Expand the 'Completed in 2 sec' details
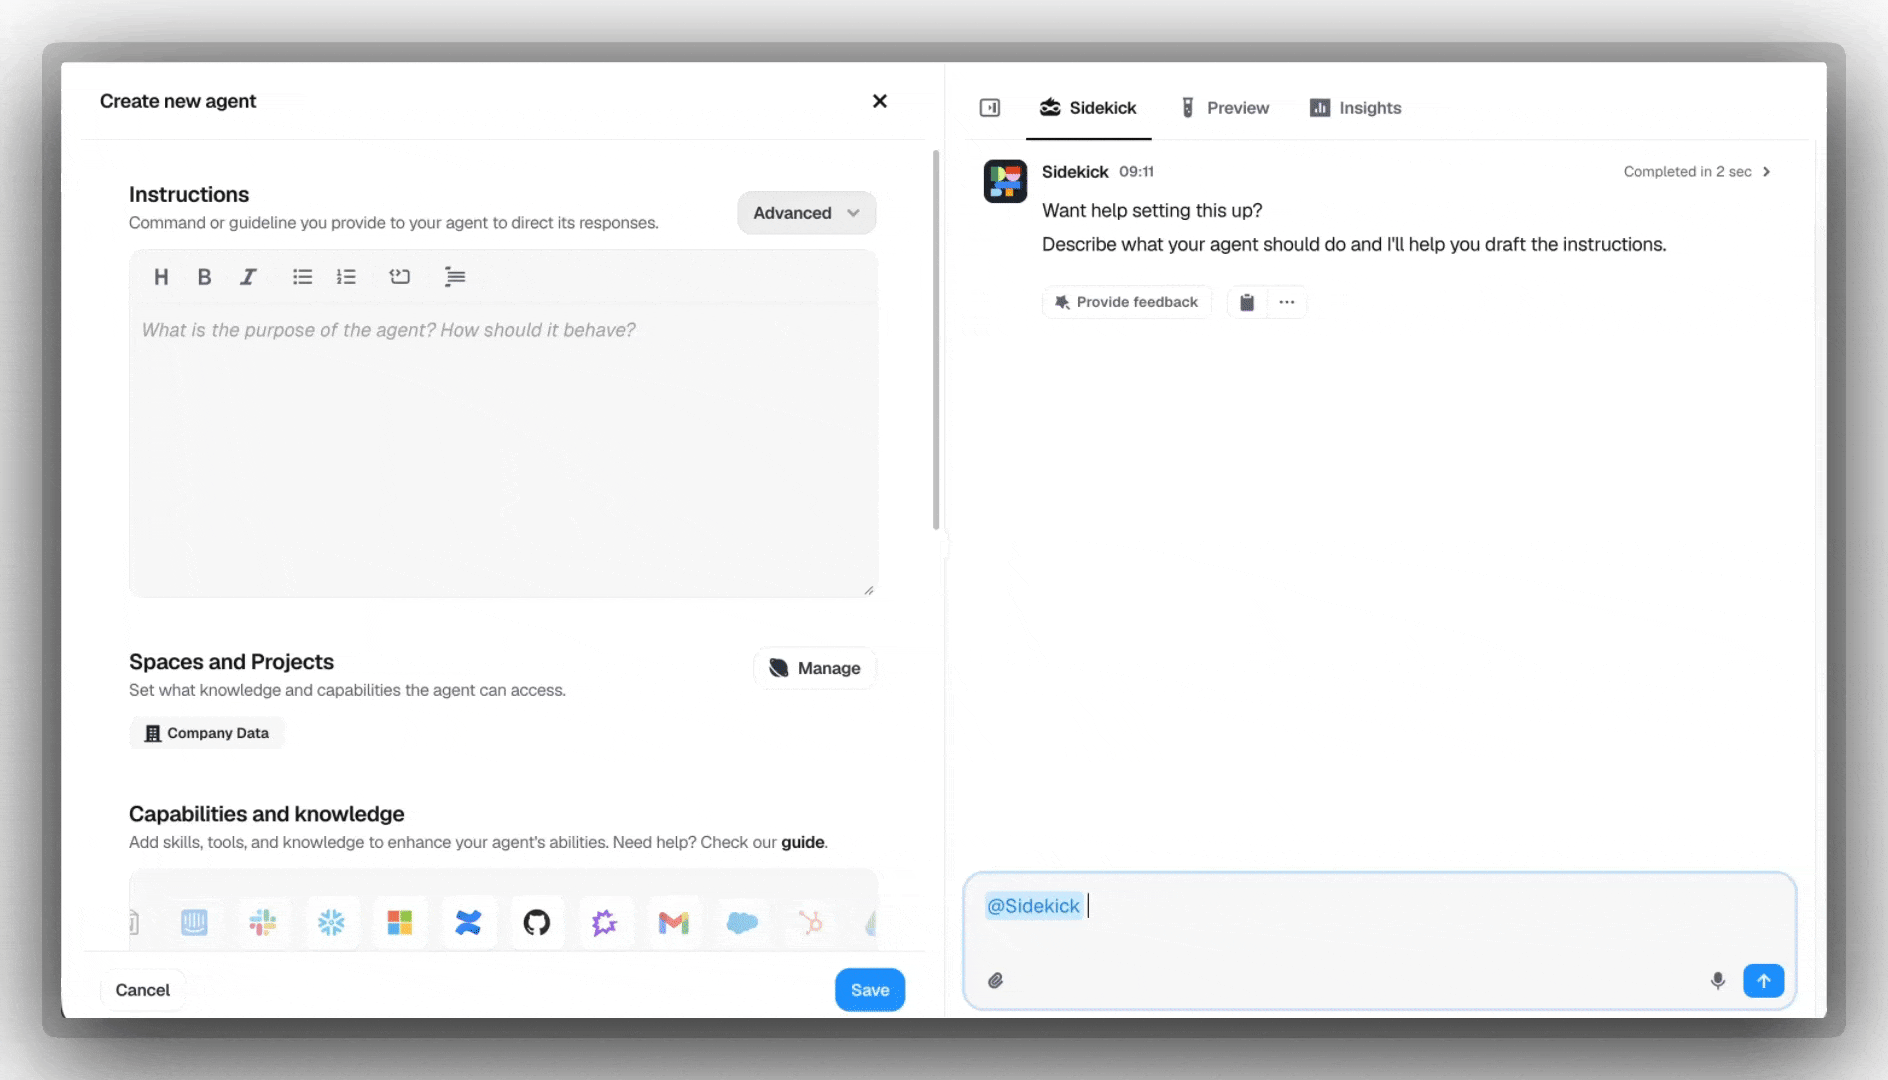The image size is (1888, 1080). click(x=1697, y=172)
